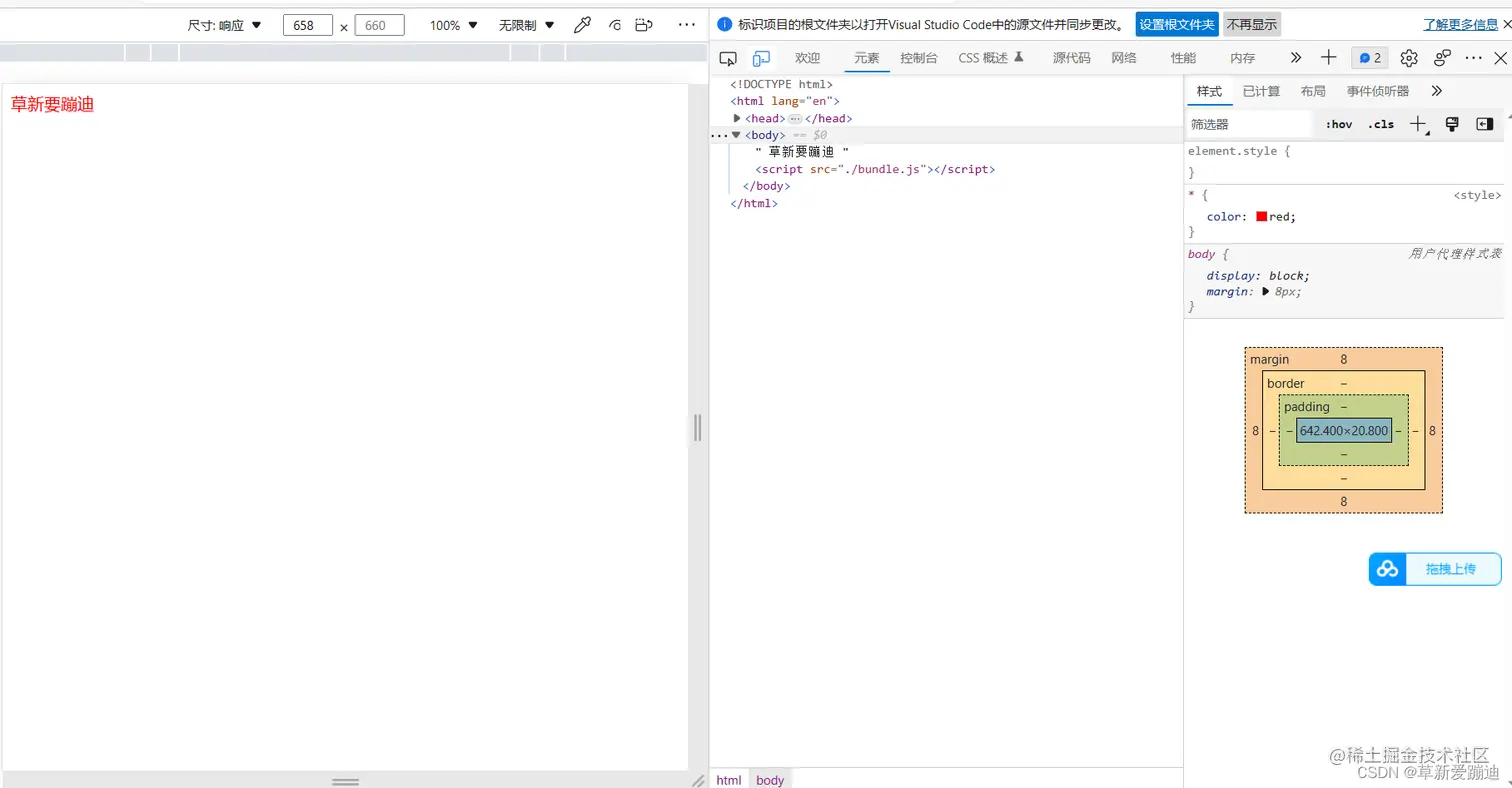Switch to the 源代码 tab

pos(1071,58)
